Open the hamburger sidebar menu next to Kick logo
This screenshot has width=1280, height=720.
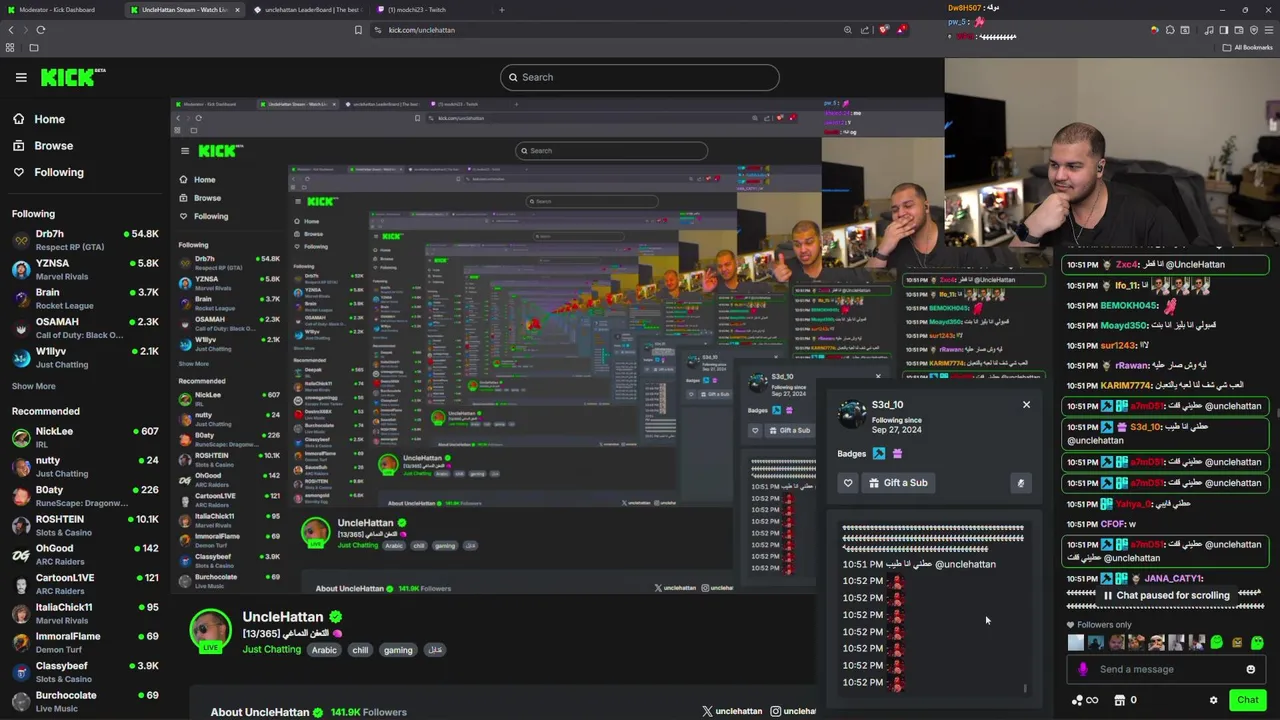click(x=21, y=77)
